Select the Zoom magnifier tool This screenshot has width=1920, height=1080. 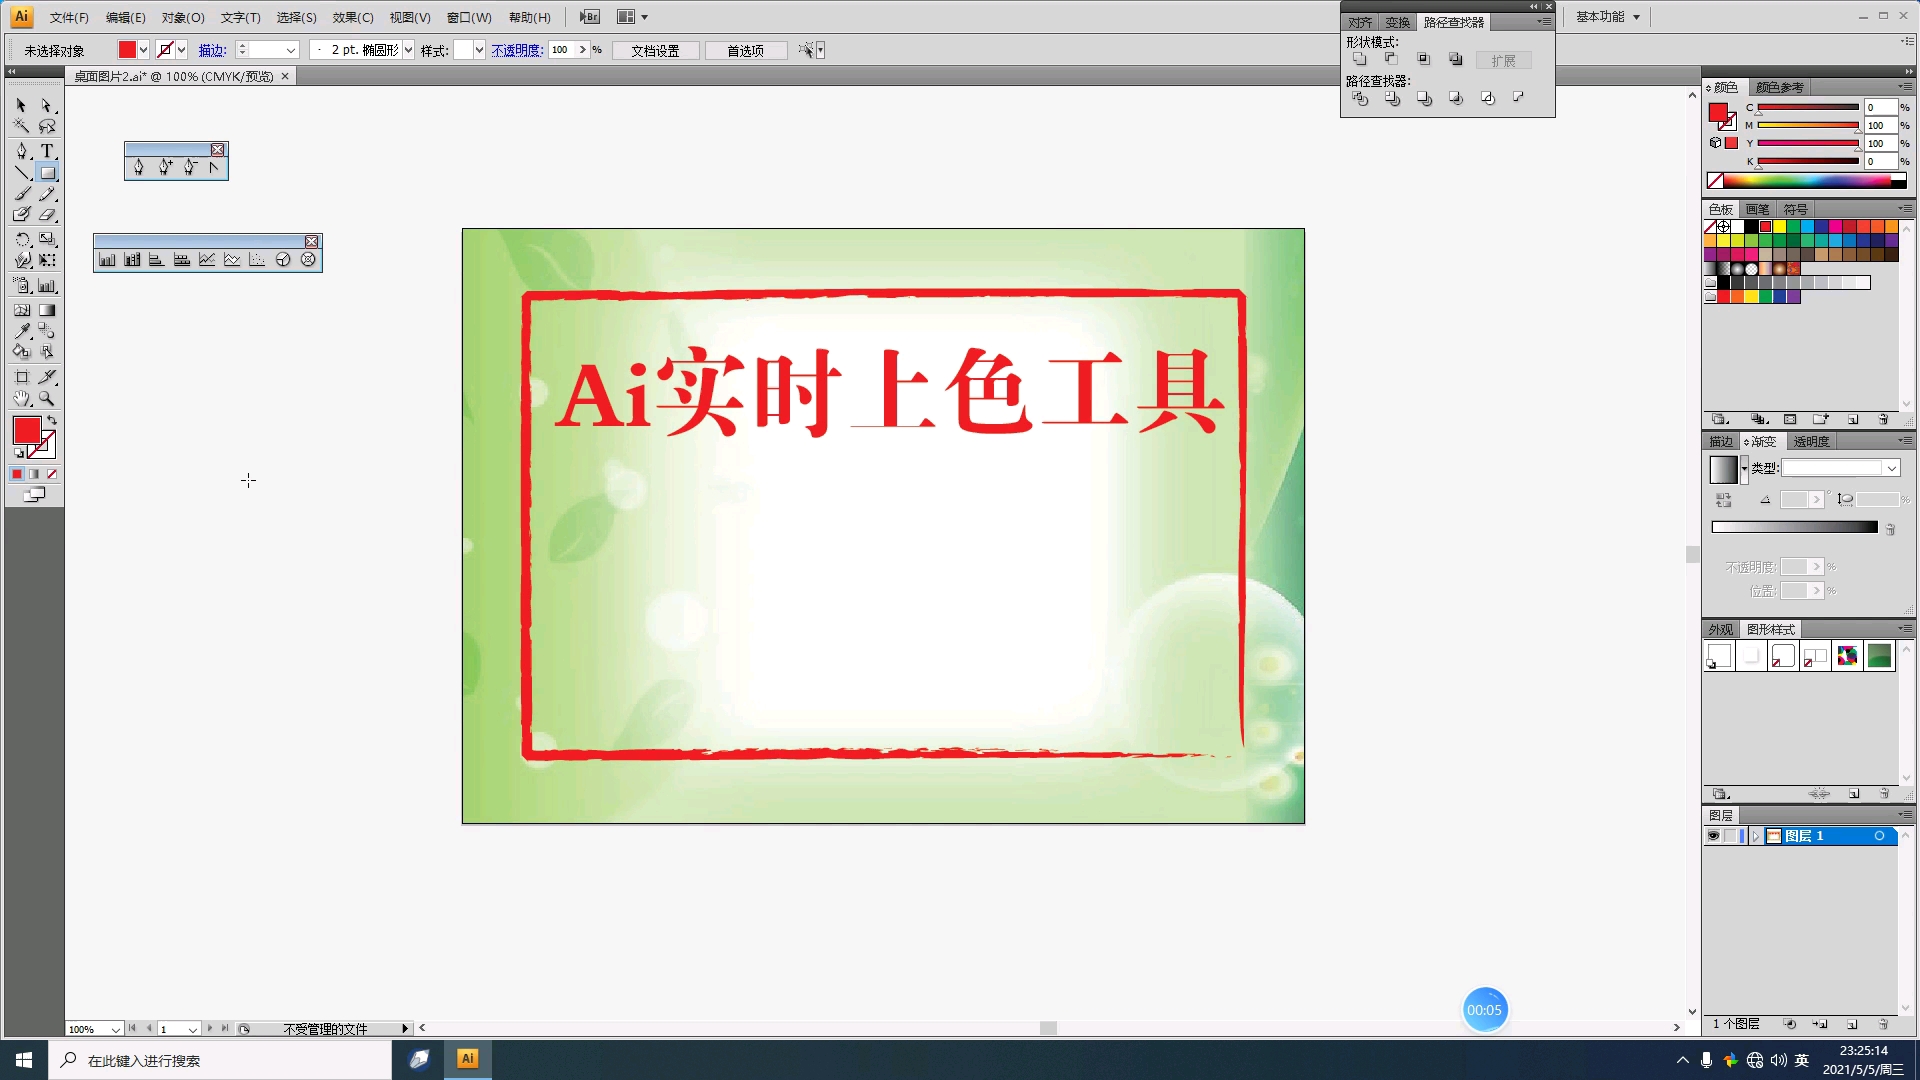pos(46,398)
